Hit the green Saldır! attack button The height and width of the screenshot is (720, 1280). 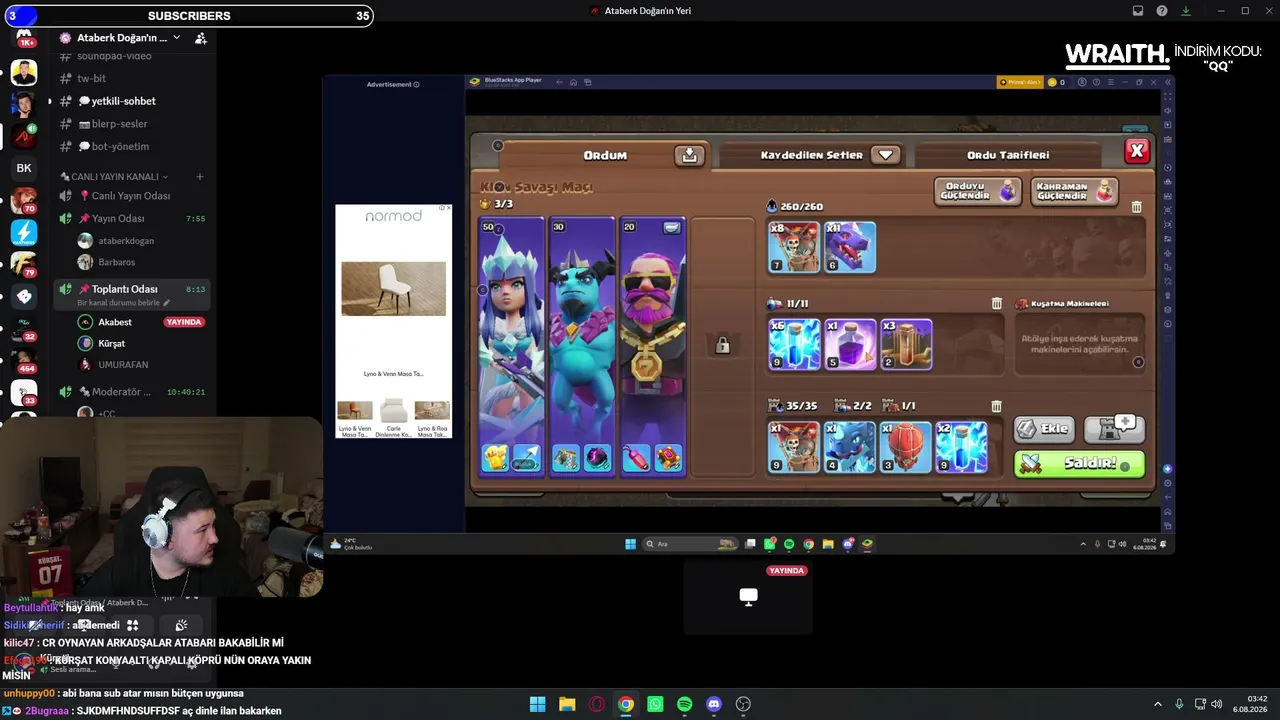(x=1079, y=464)
